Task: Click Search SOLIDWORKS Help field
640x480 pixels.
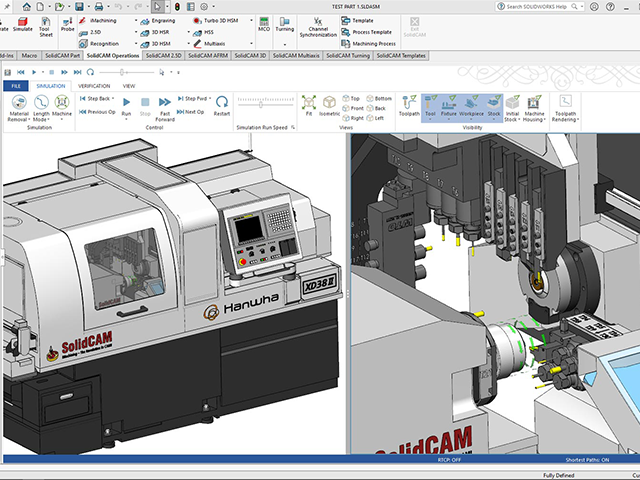Action: click(536, 7)
